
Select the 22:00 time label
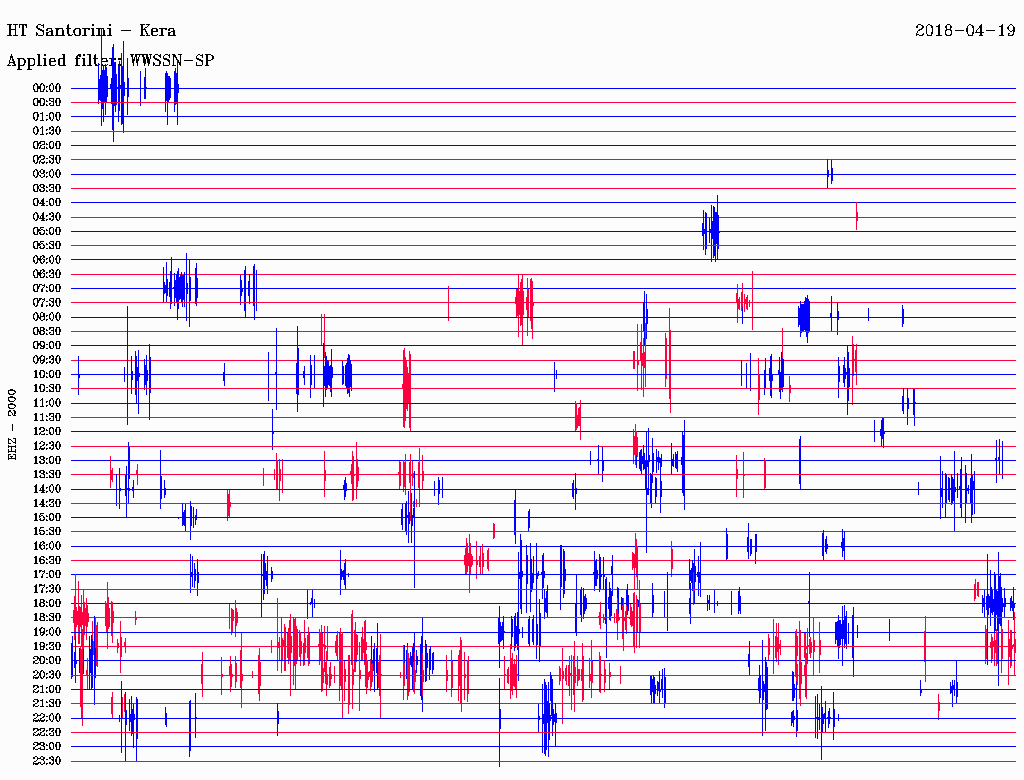pos(47,718)
